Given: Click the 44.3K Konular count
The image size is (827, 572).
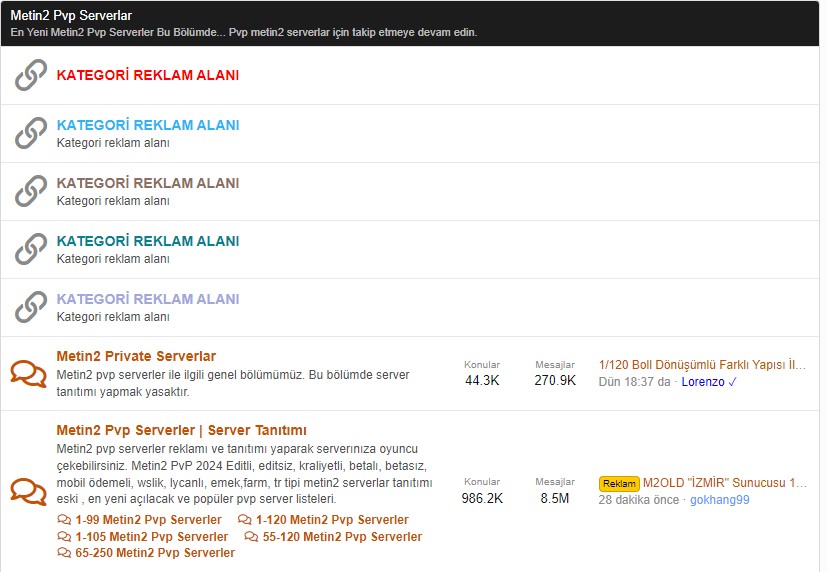Looking at the screenshot, I should click(x=482, y=381).
